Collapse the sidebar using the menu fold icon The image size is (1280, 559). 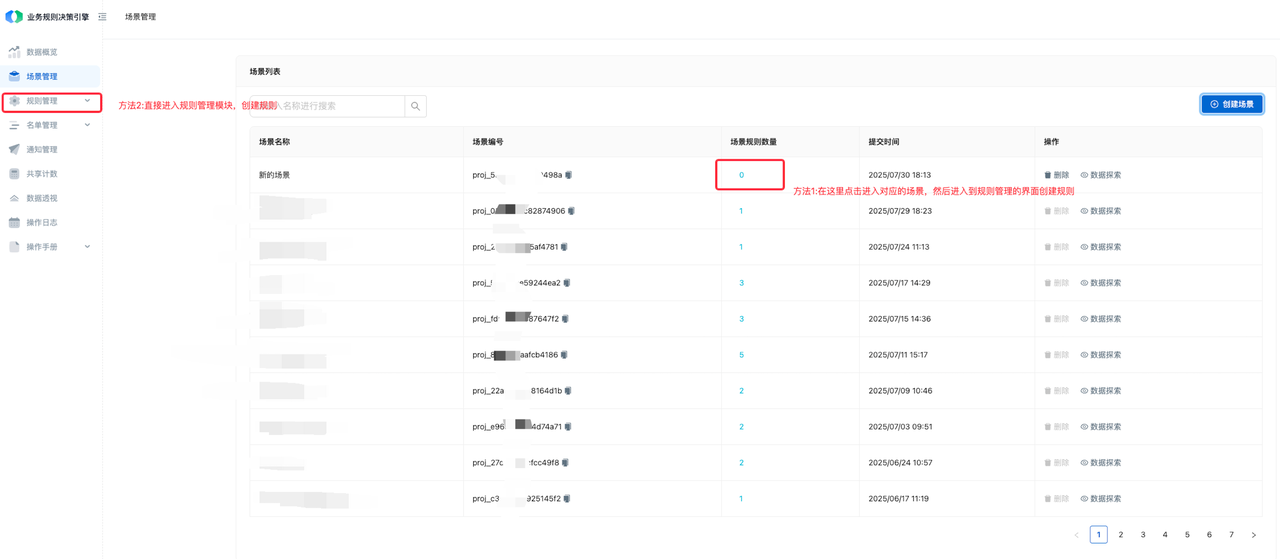102,17
